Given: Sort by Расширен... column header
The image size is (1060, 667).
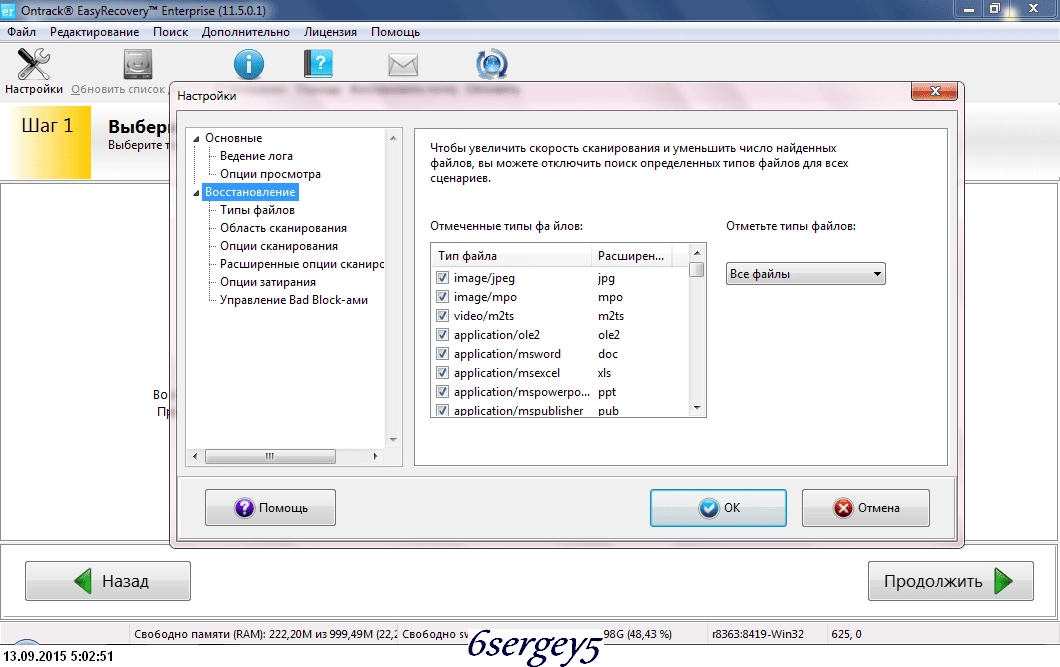Looking at the screenshot, I should point(631,256).
